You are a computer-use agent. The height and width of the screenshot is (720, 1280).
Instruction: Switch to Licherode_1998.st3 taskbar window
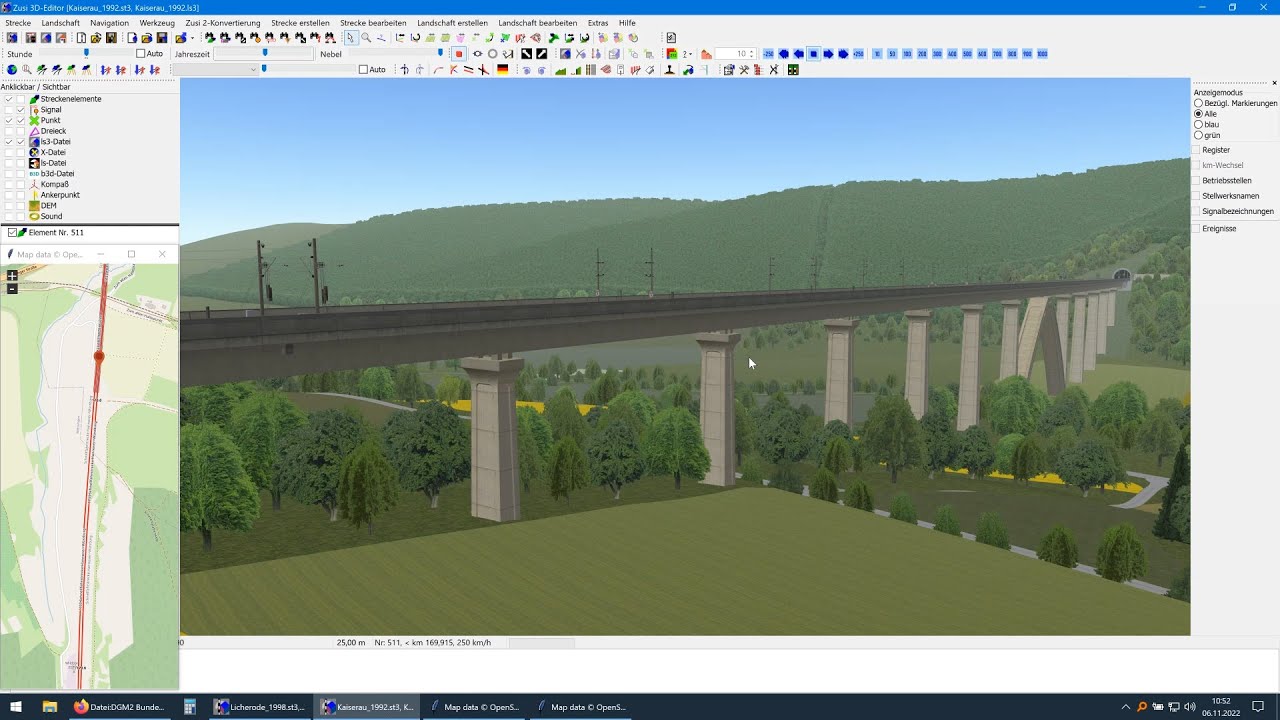pos(260,707)
